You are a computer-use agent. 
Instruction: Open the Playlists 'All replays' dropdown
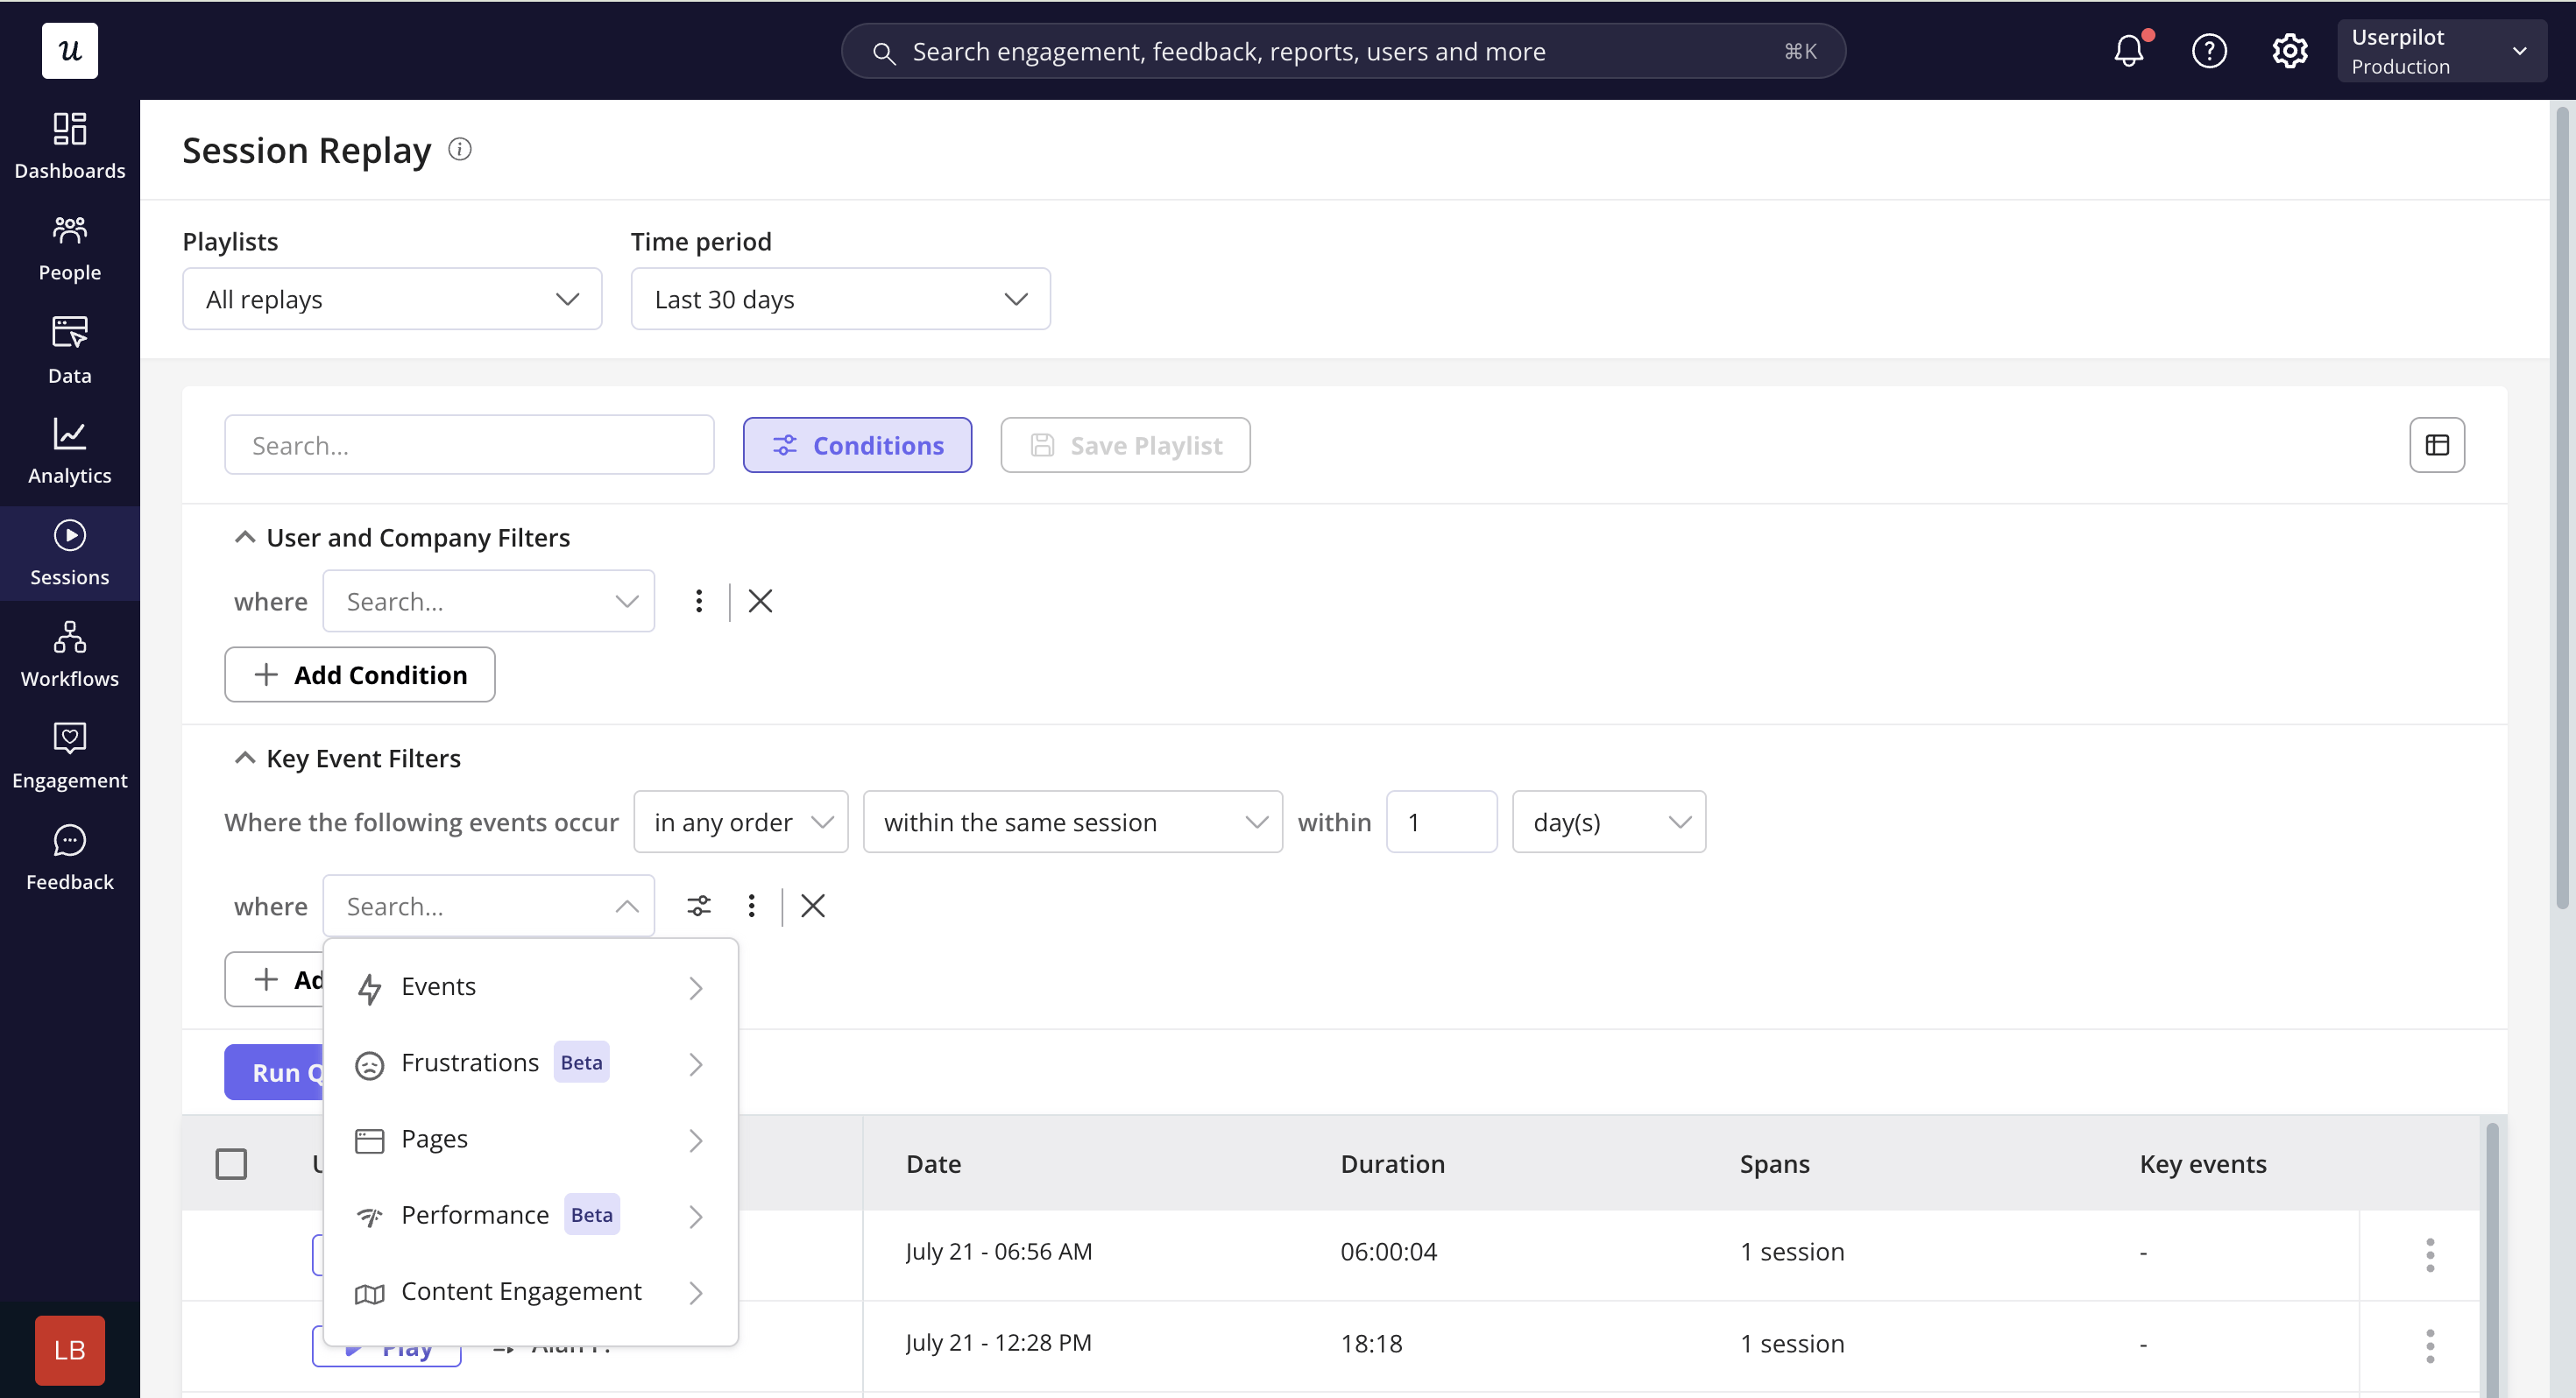click(392, 299)
